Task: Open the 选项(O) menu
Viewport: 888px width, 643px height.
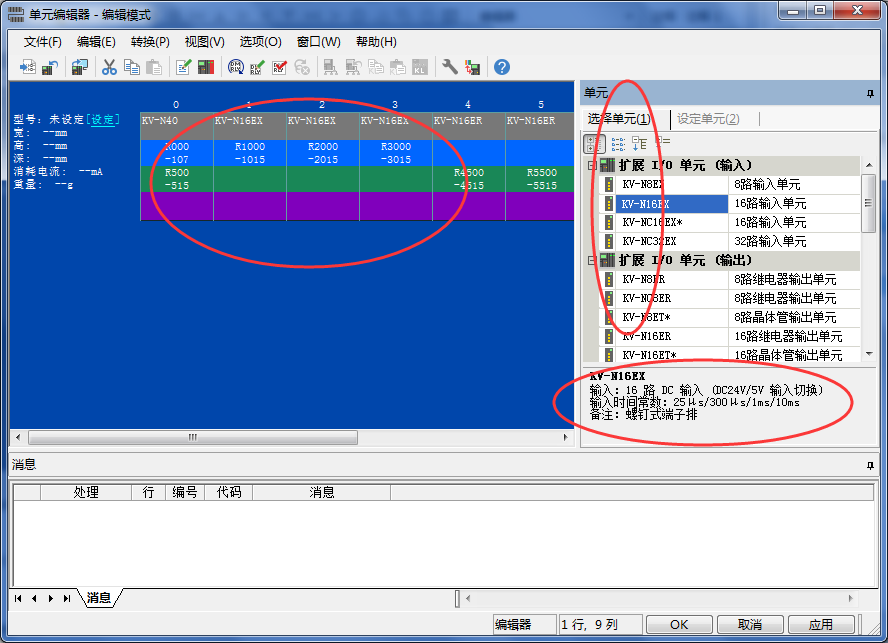Action: (x=261, y=42)
